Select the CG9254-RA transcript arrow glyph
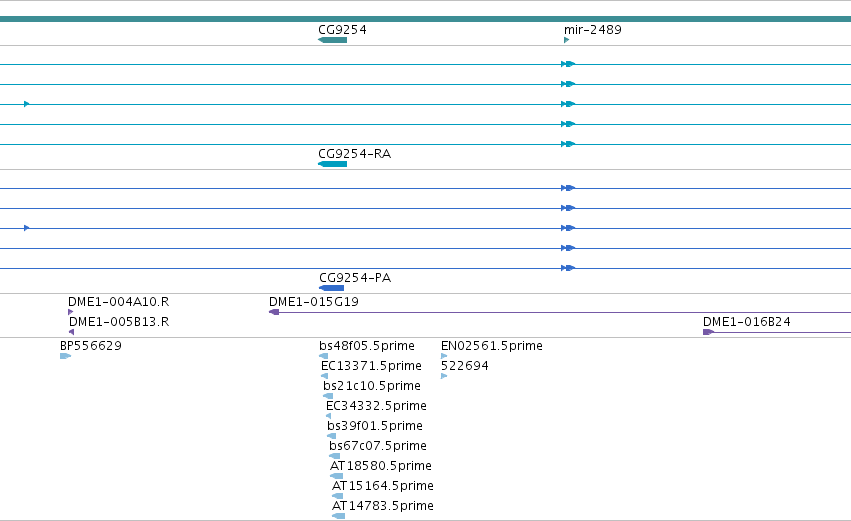Viewport: 851px width, 521px height. [x=332, y=164]
